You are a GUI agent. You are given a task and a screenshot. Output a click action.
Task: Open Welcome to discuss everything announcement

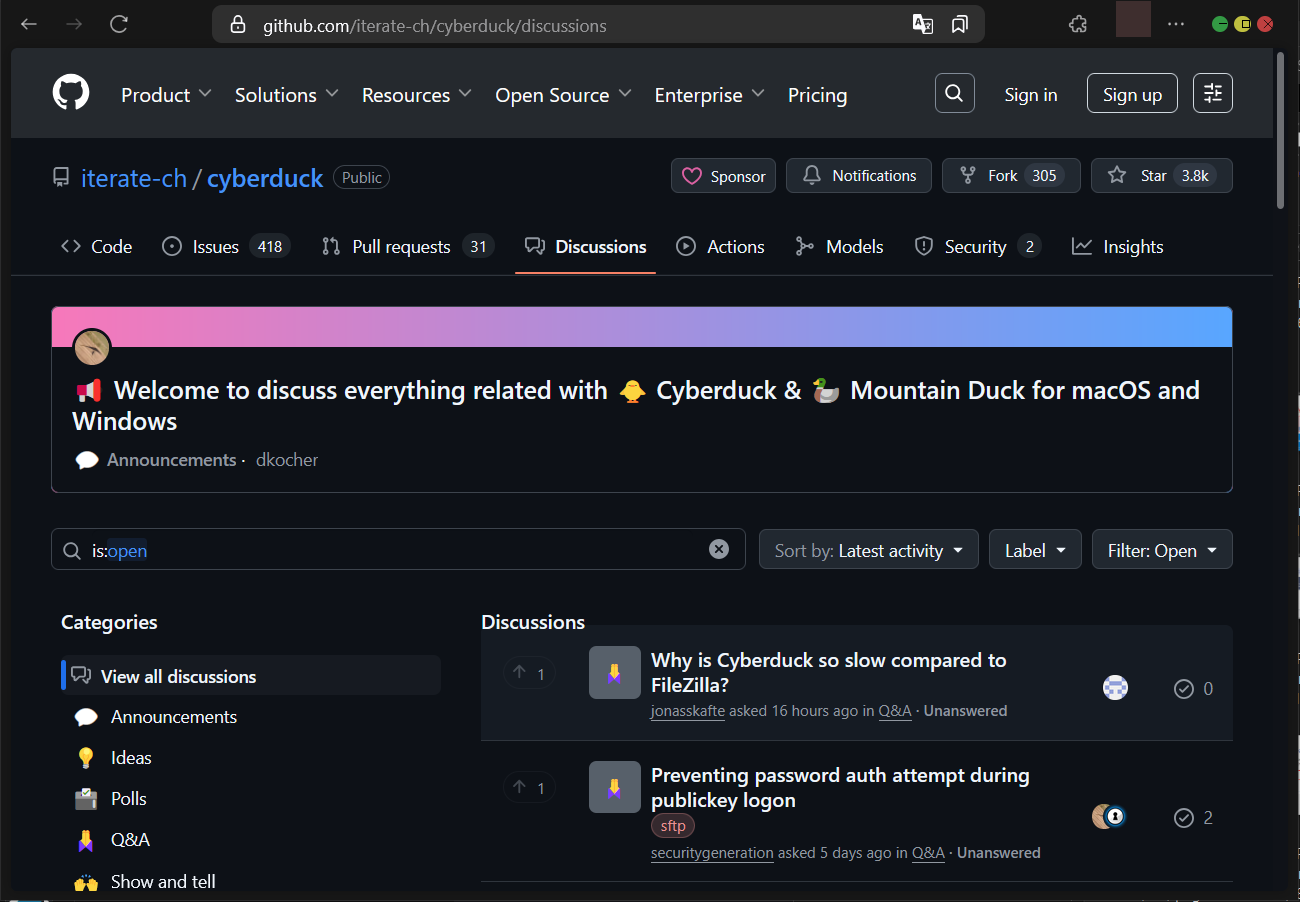coord(636,405)
